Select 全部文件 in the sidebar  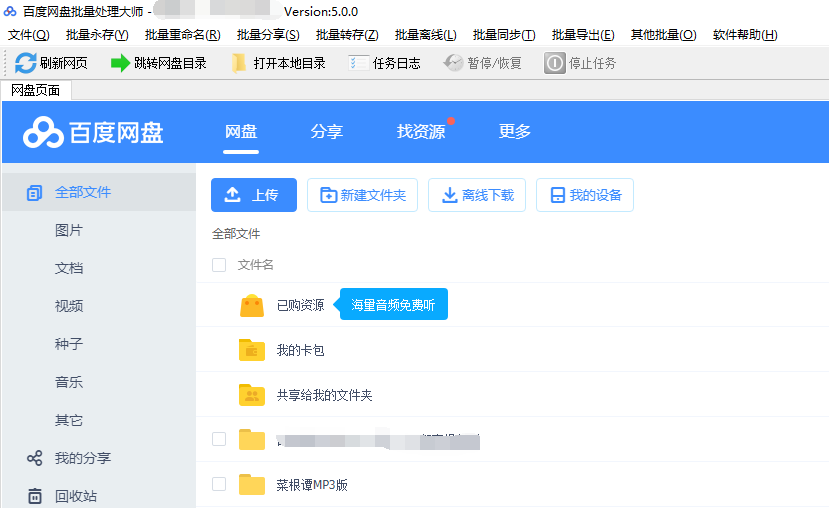pos(99,192)
